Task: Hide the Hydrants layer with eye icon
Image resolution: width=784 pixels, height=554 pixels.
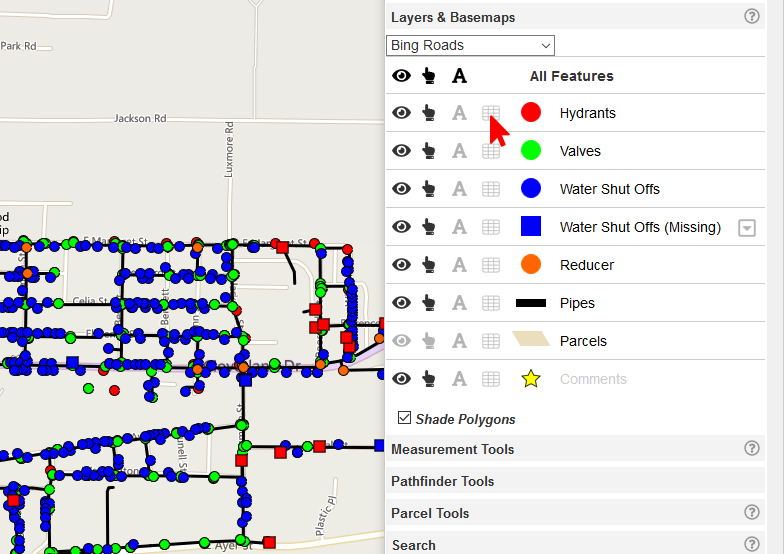Action: coord(401,113)
